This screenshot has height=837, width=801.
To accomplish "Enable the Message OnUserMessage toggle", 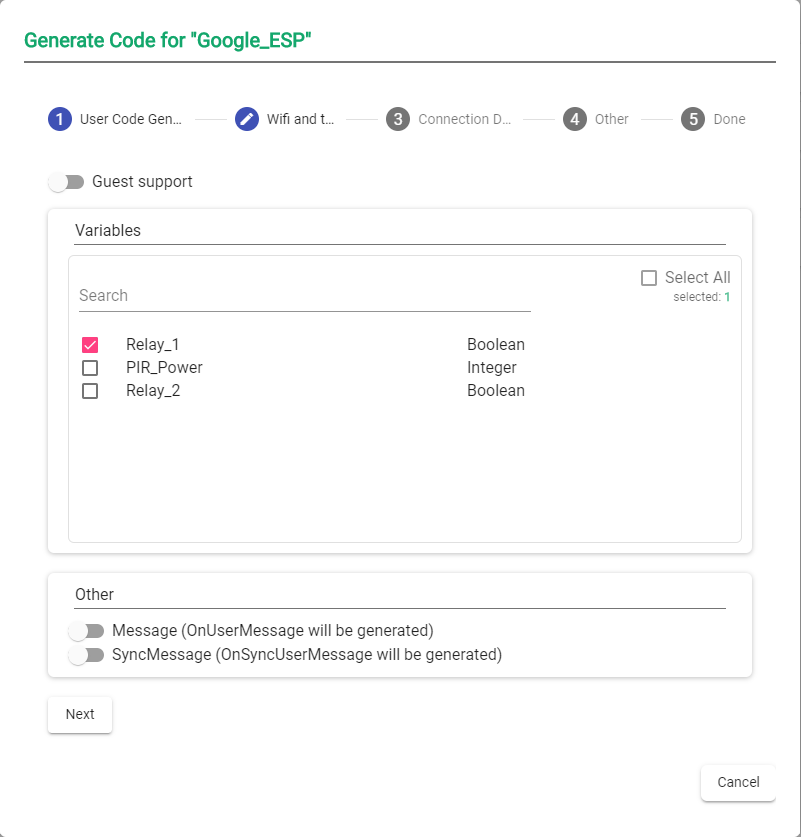I will (x=87, y=631).
